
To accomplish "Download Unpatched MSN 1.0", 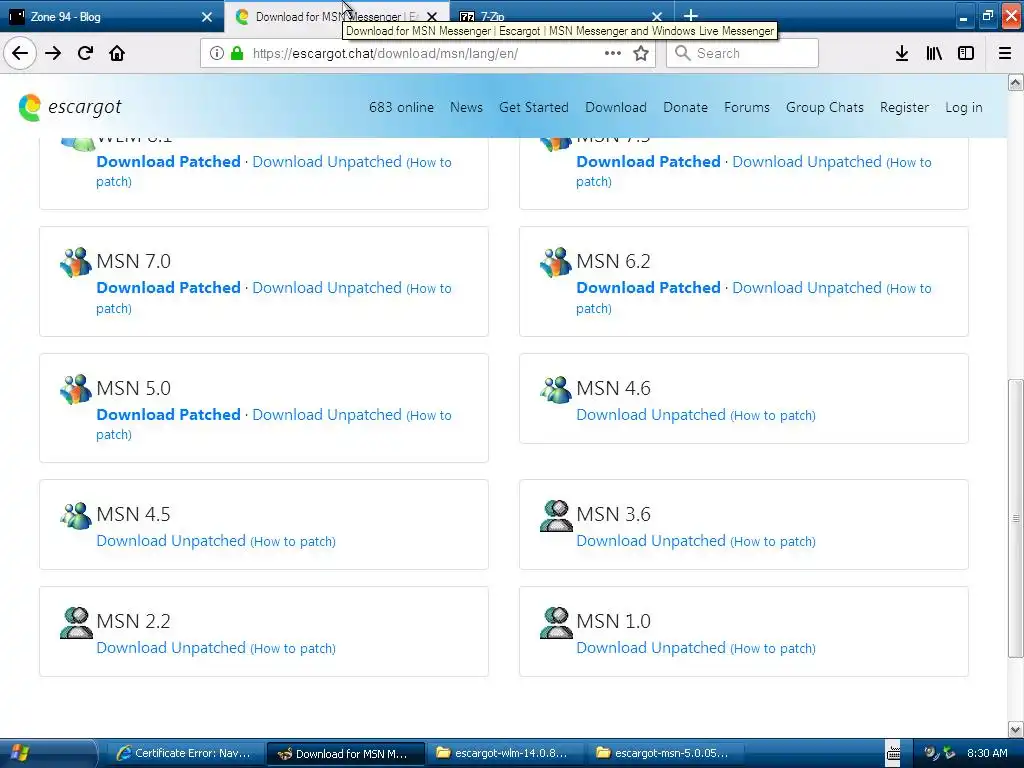I will (x=650, y=648).
